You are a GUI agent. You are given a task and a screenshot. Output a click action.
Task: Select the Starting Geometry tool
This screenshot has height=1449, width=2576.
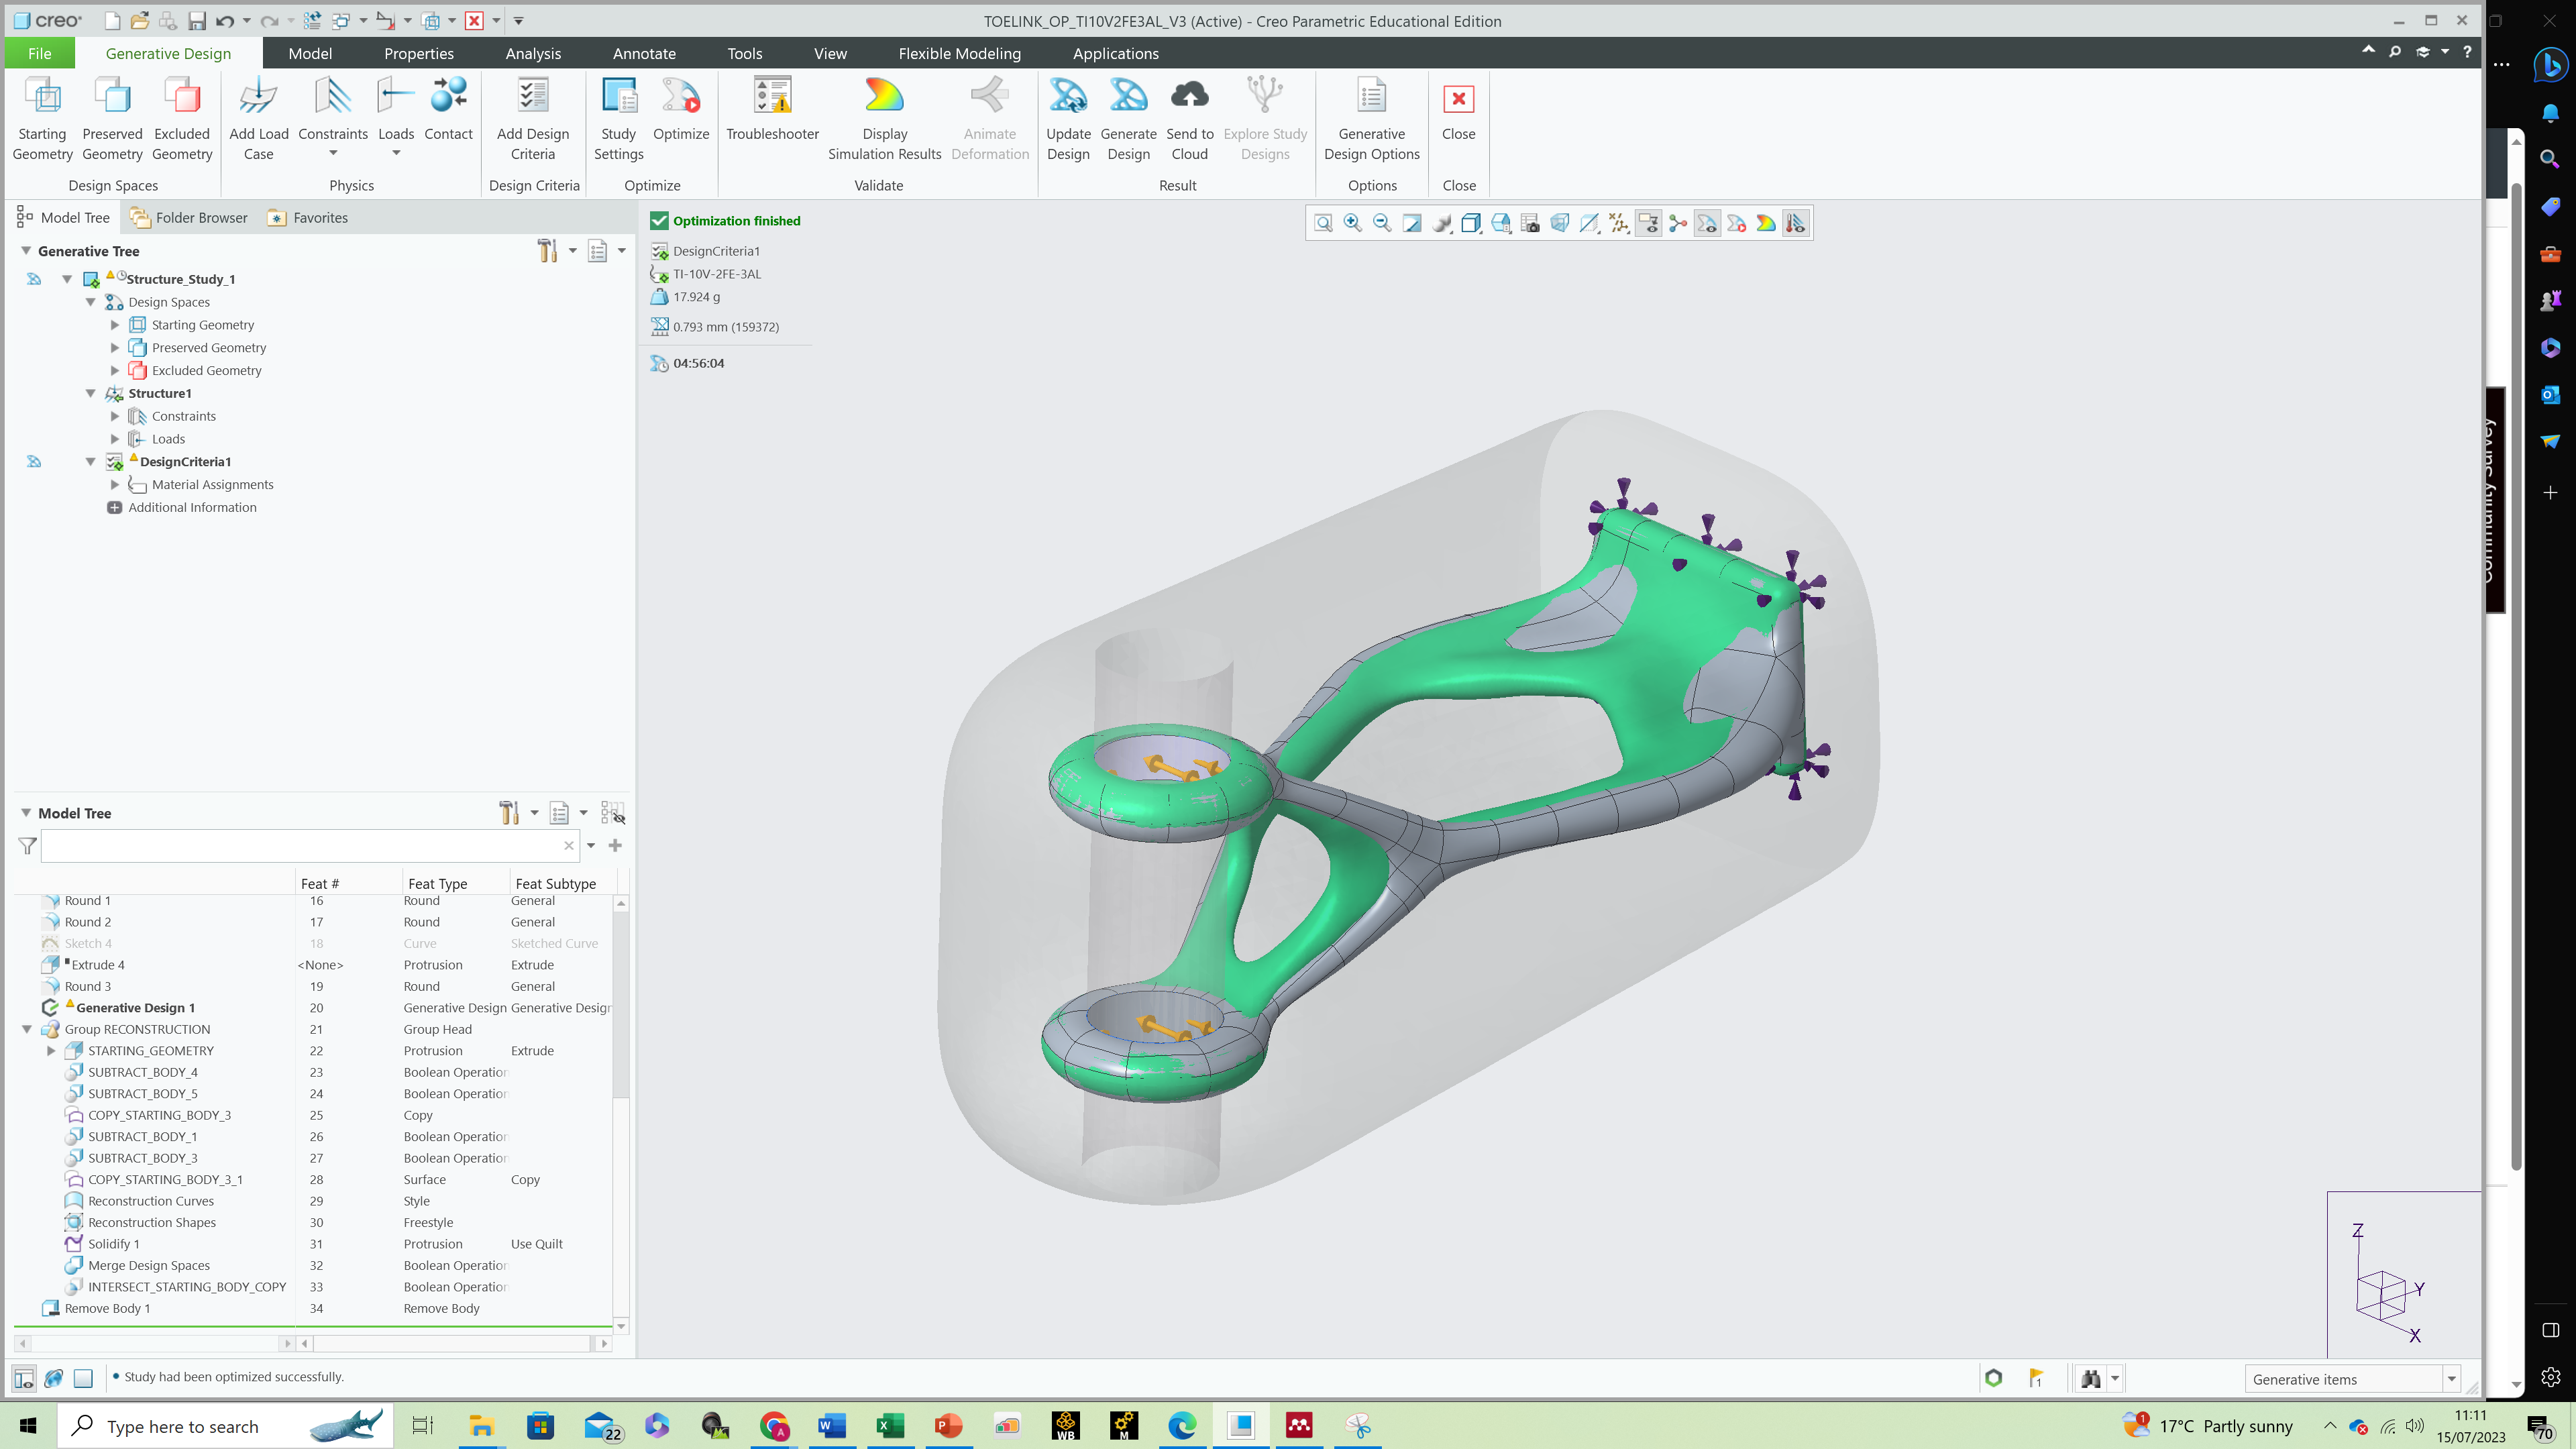[x=42, y=117]
